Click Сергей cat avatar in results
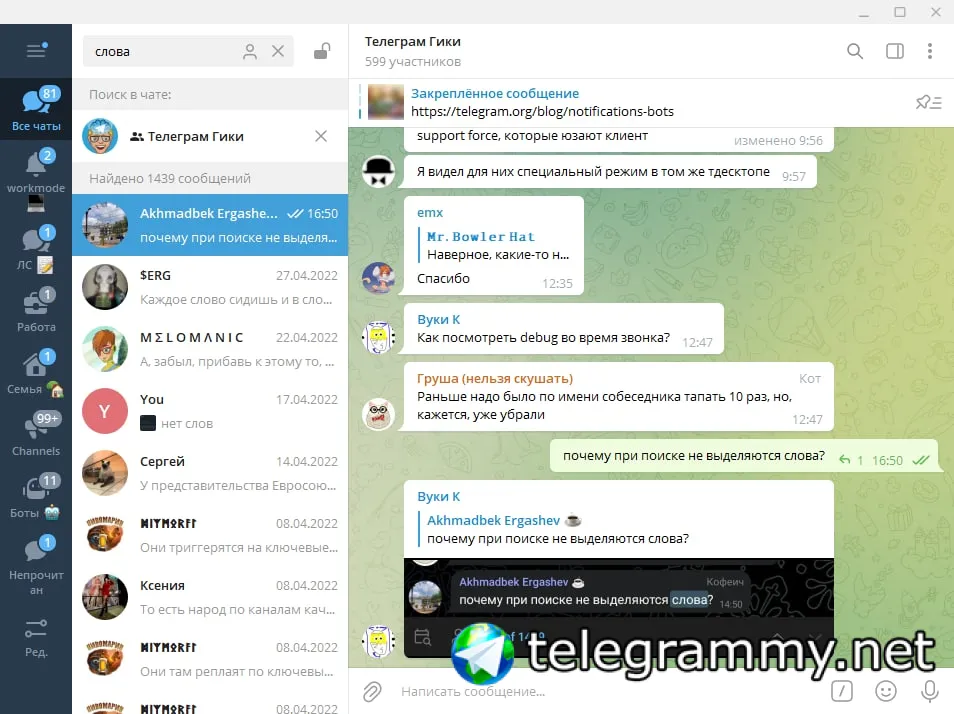This screenshot has width=954, height=714. 105,473
